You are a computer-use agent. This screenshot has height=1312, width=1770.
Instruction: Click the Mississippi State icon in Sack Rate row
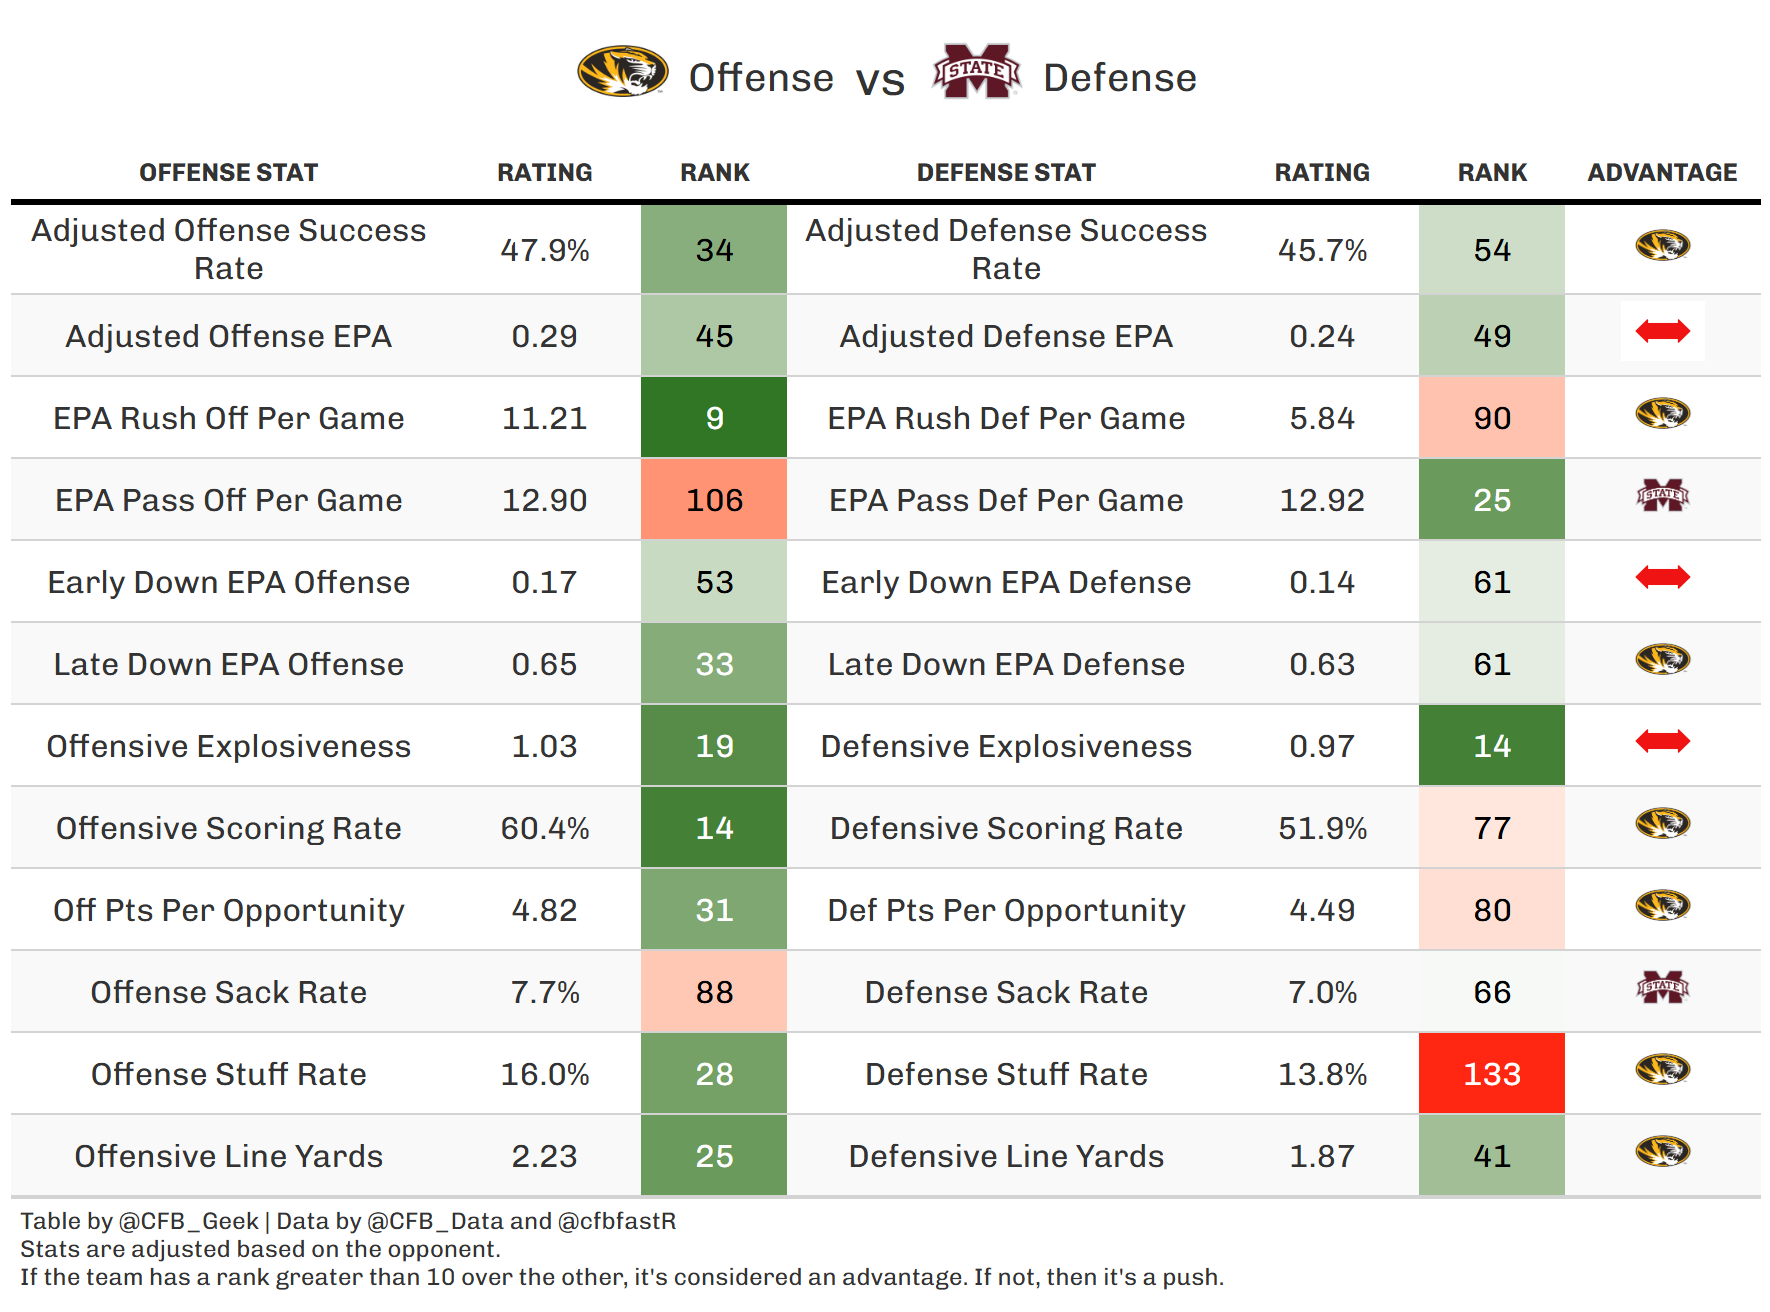pyautogui.click(x=1662, y=987)
